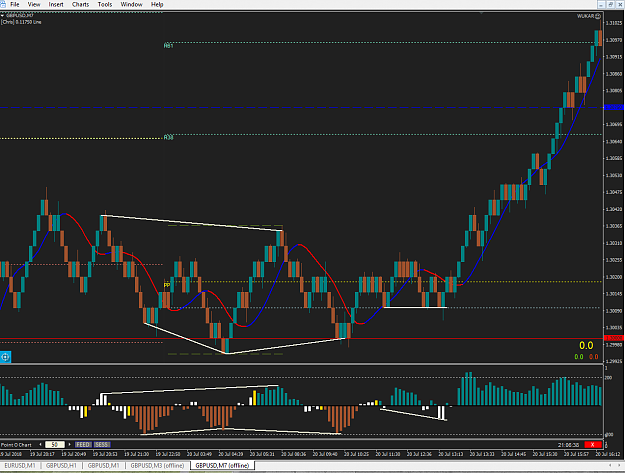Click the yellow PP pivot label
Screen dimensions: 625x473
point(167,285)
